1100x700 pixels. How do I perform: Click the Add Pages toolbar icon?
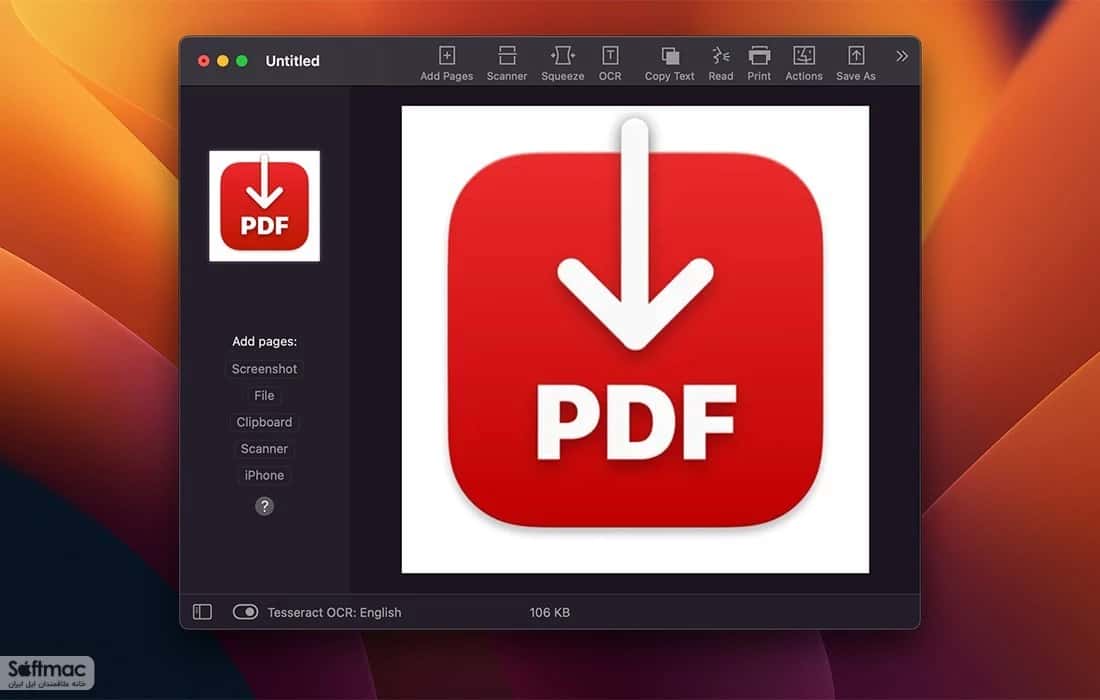click(446, 63)
